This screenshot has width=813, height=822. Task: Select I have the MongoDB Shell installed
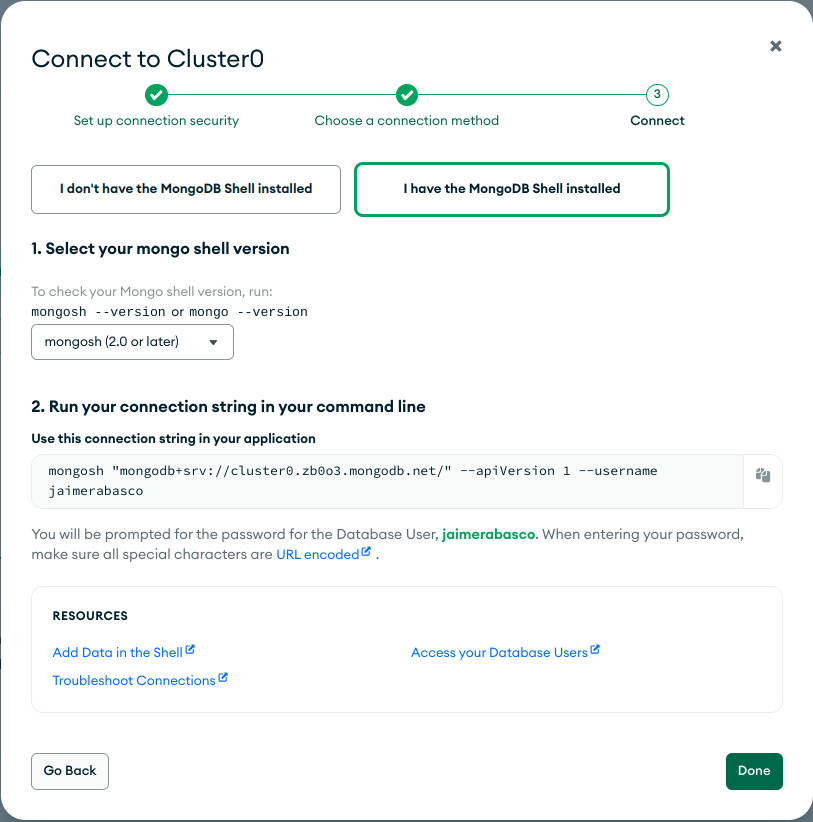[512, 189]
